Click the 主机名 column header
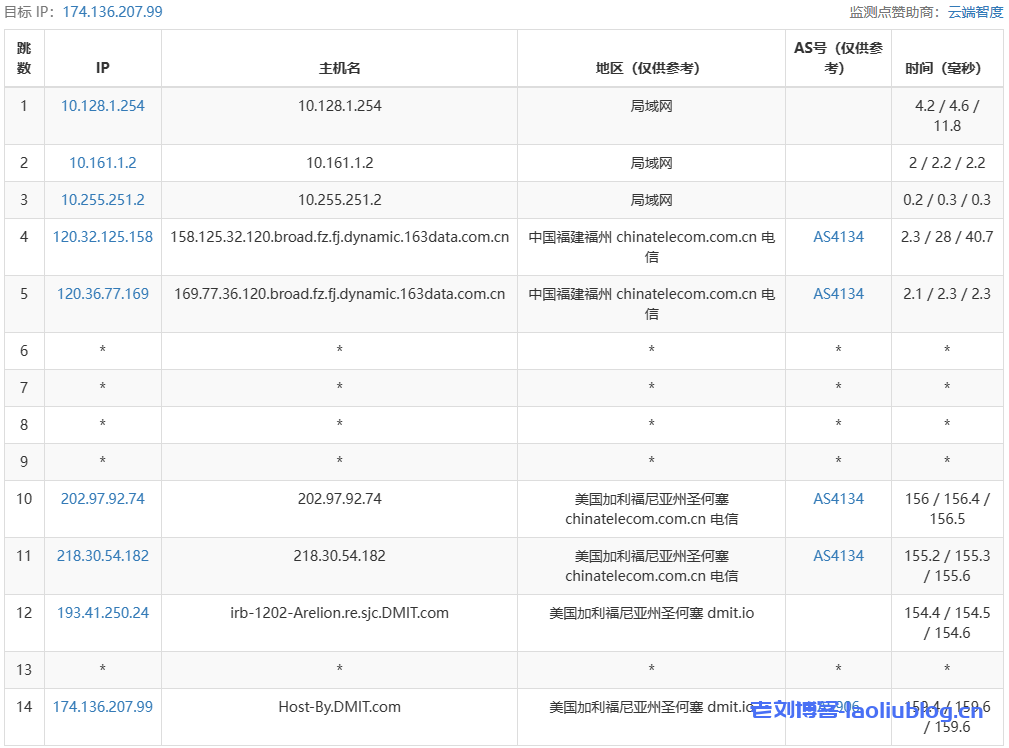 coord(339,68)
